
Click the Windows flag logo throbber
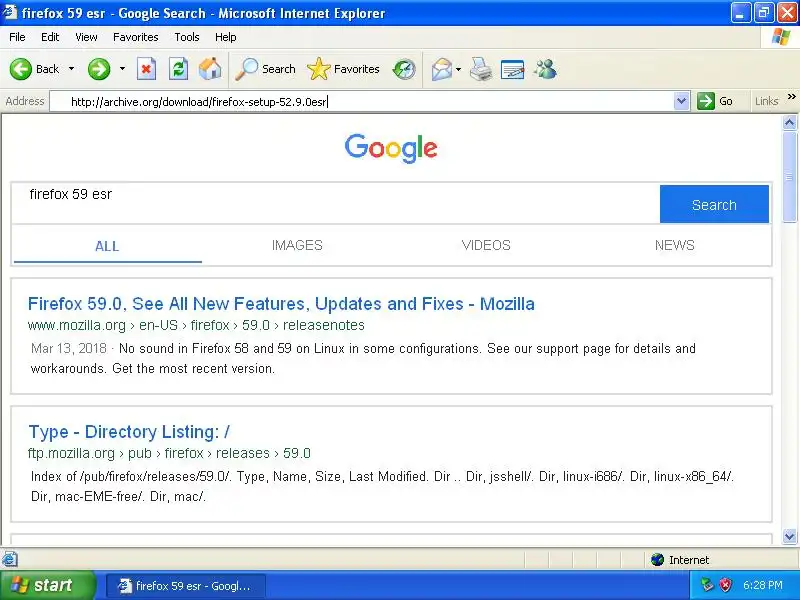(x=781, y=37)
